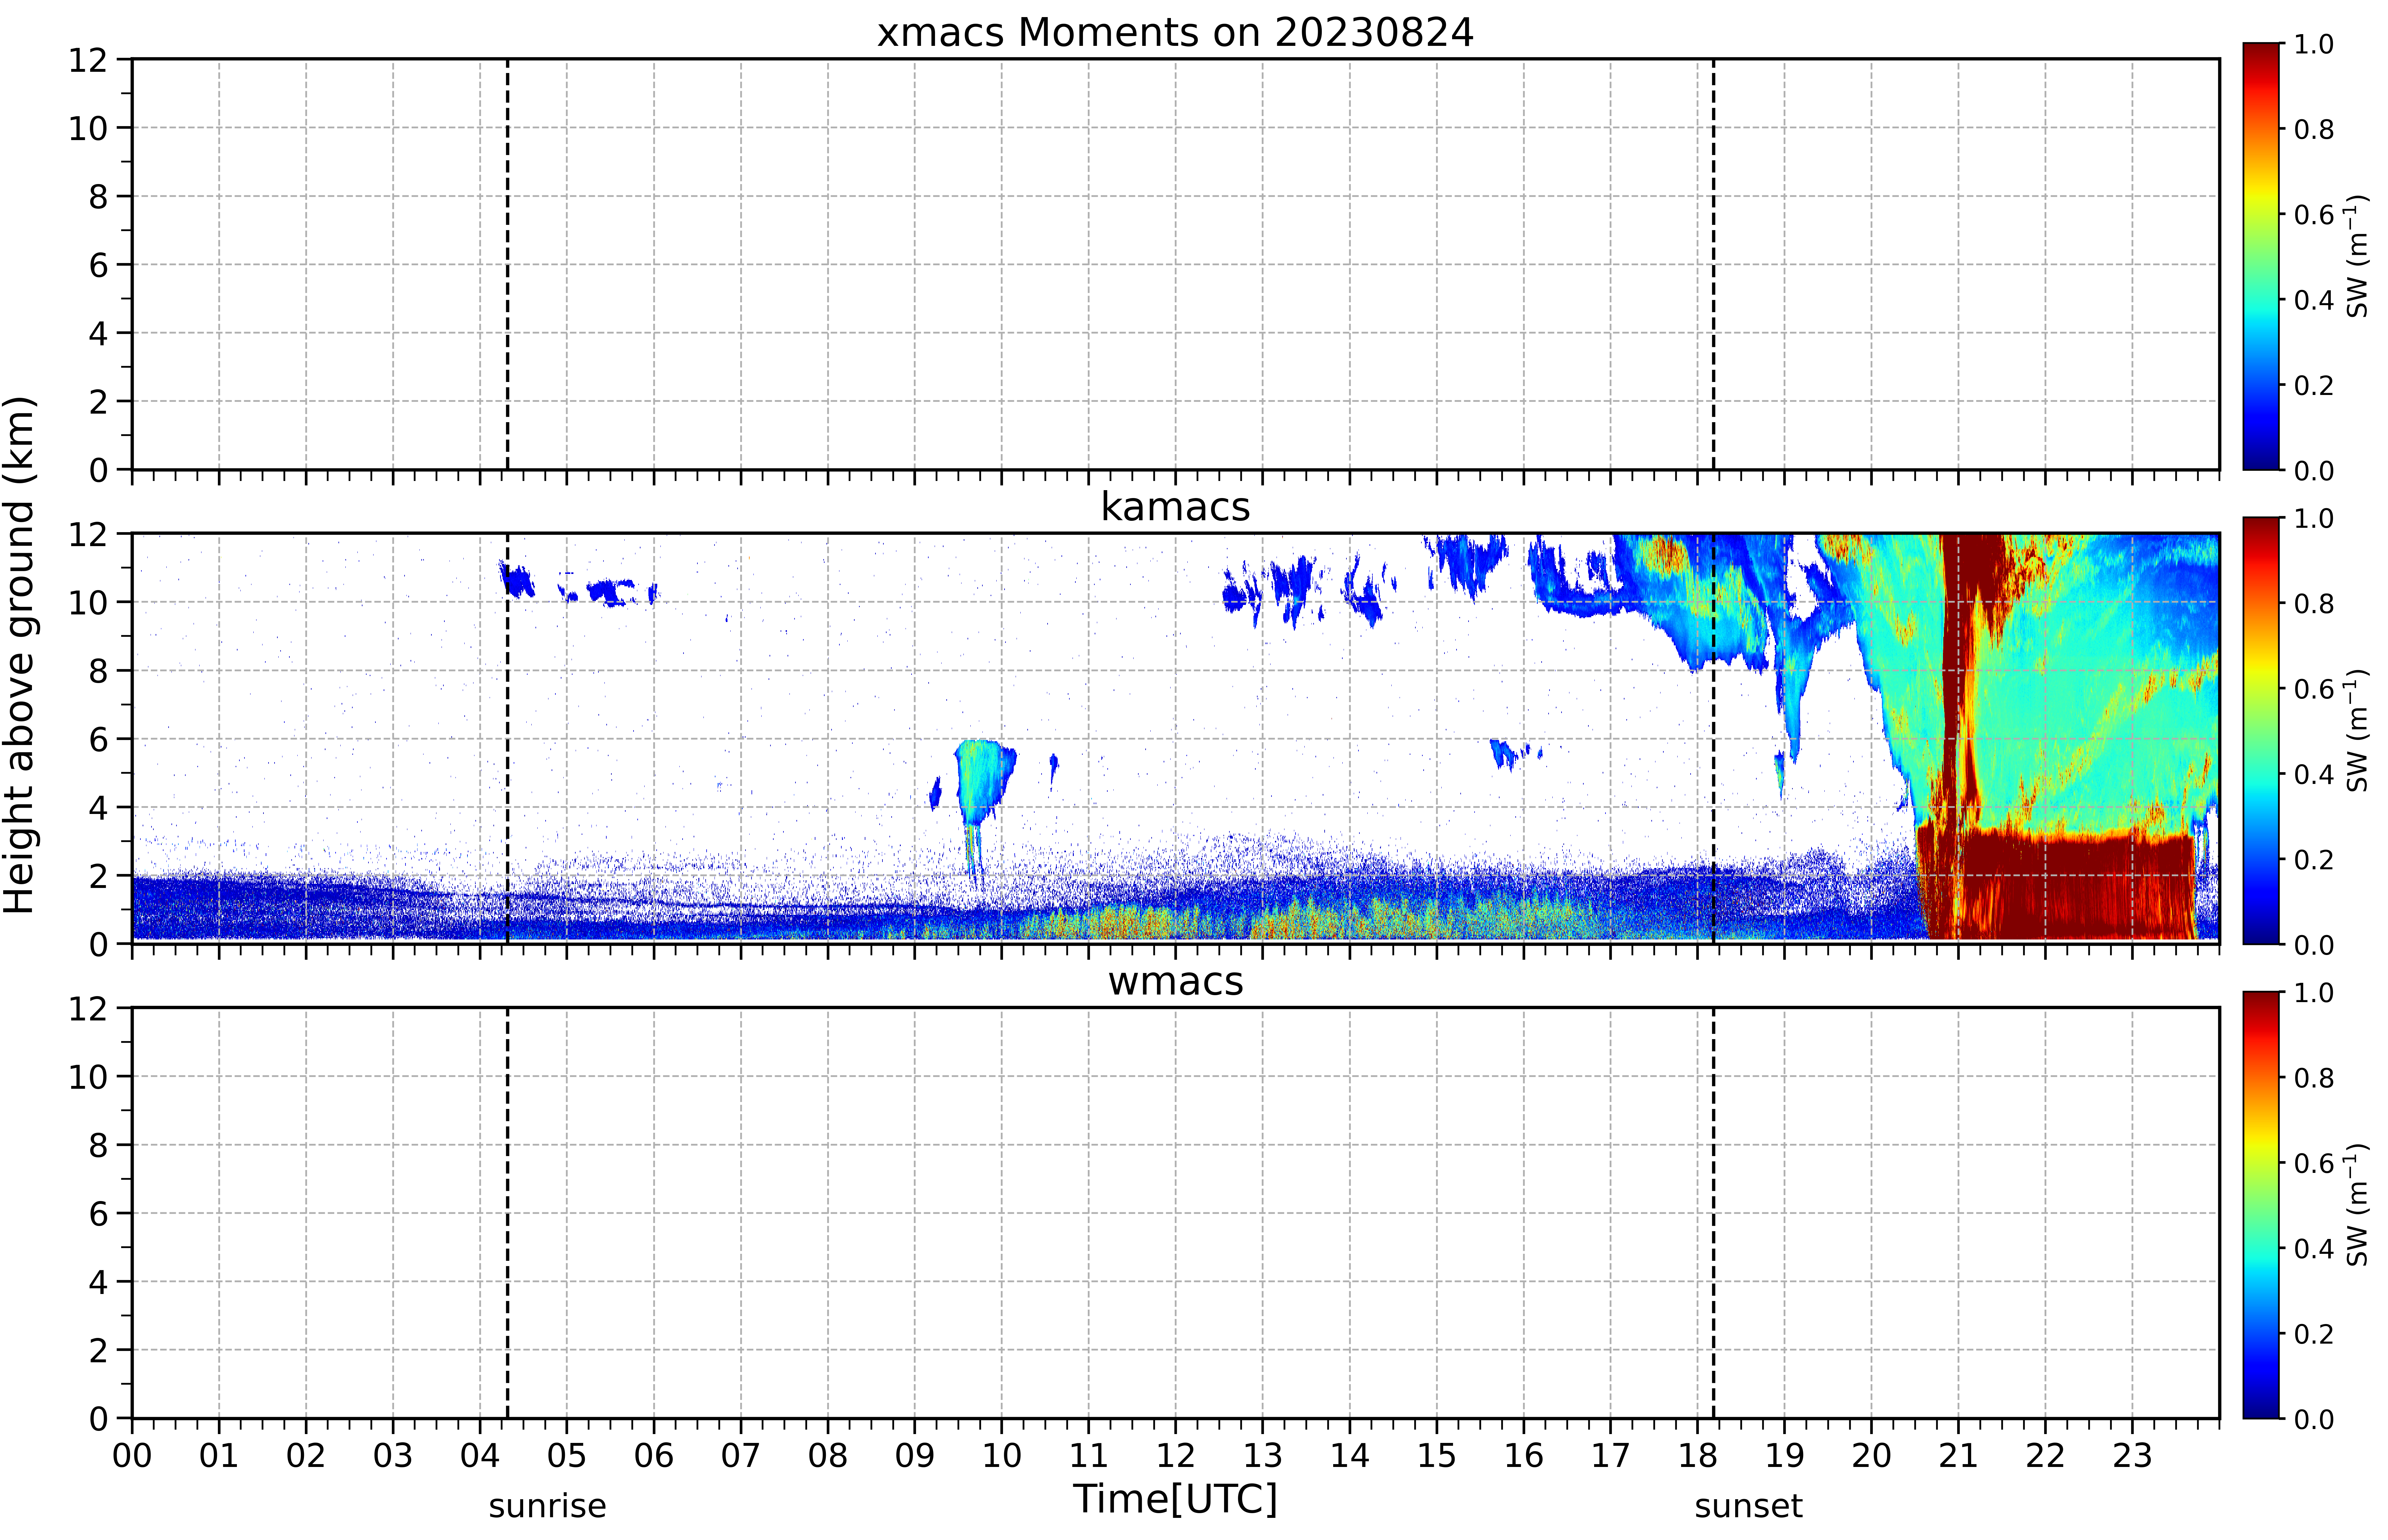Click the 'Time[UTC]' axis label

pos(1175,1499)
